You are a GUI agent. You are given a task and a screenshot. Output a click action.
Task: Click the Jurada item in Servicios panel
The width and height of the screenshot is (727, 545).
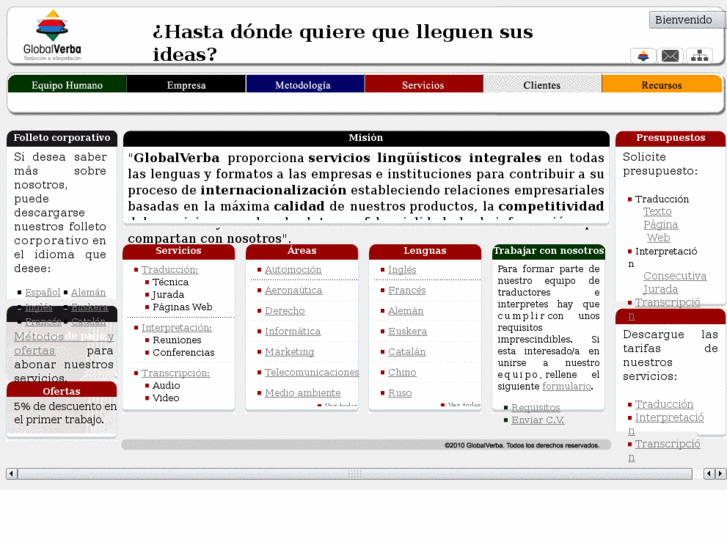click(168, 295)
